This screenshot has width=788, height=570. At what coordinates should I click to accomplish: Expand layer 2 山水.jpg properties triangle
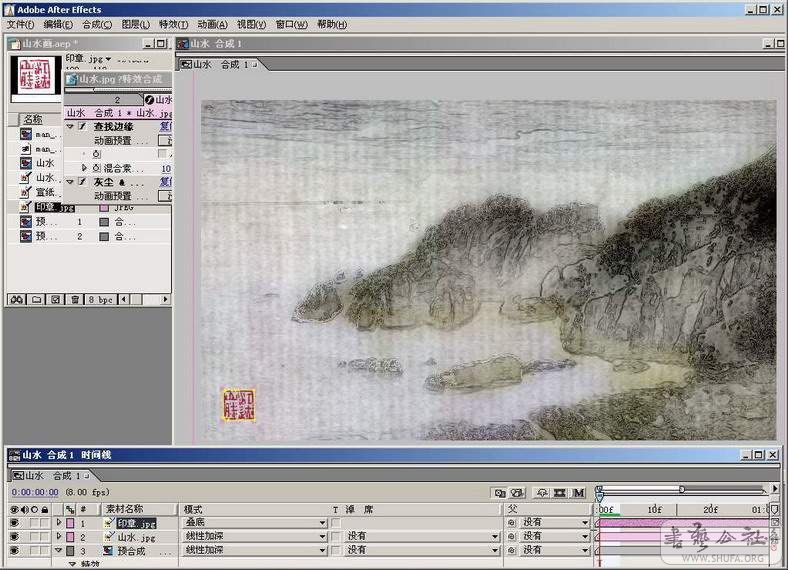pyautogui.click(x=59, y=537)
